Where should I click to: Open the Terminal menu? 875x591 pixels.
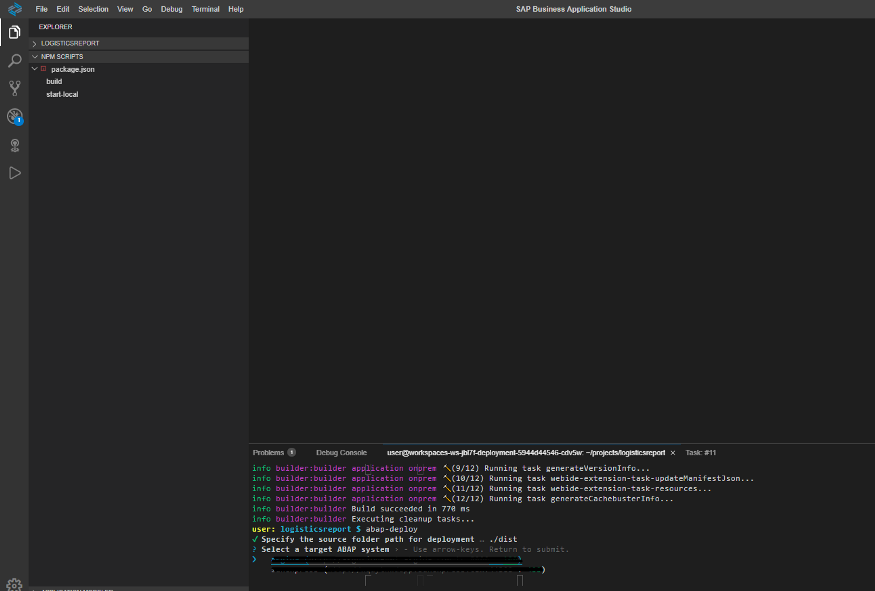pos(205,9)
